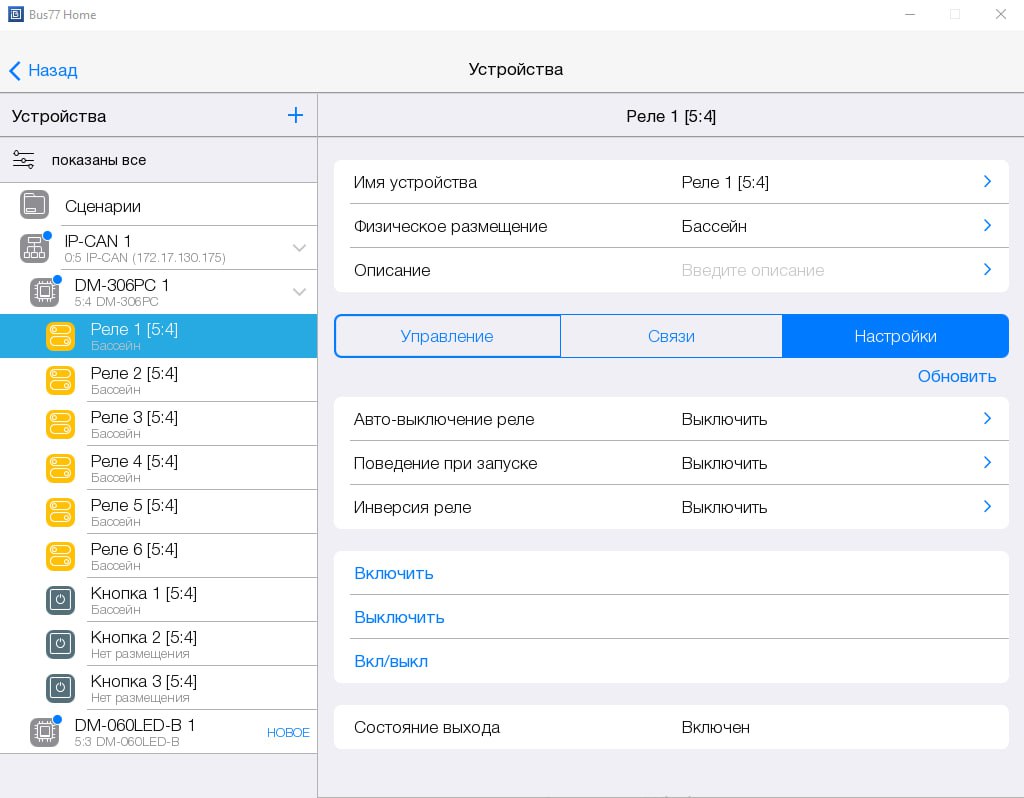Switch to the Связи tab
Viewport: 1024px width, 798px height.
click(x=671, y=336)
